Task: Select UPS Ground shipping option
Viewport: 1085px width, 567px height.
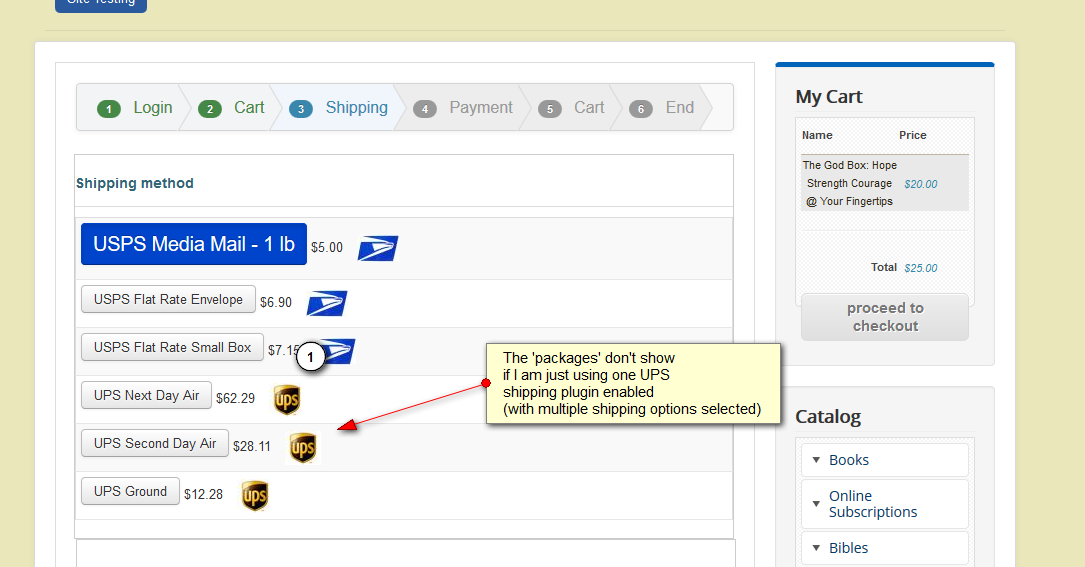Action: tap(130, 491)
